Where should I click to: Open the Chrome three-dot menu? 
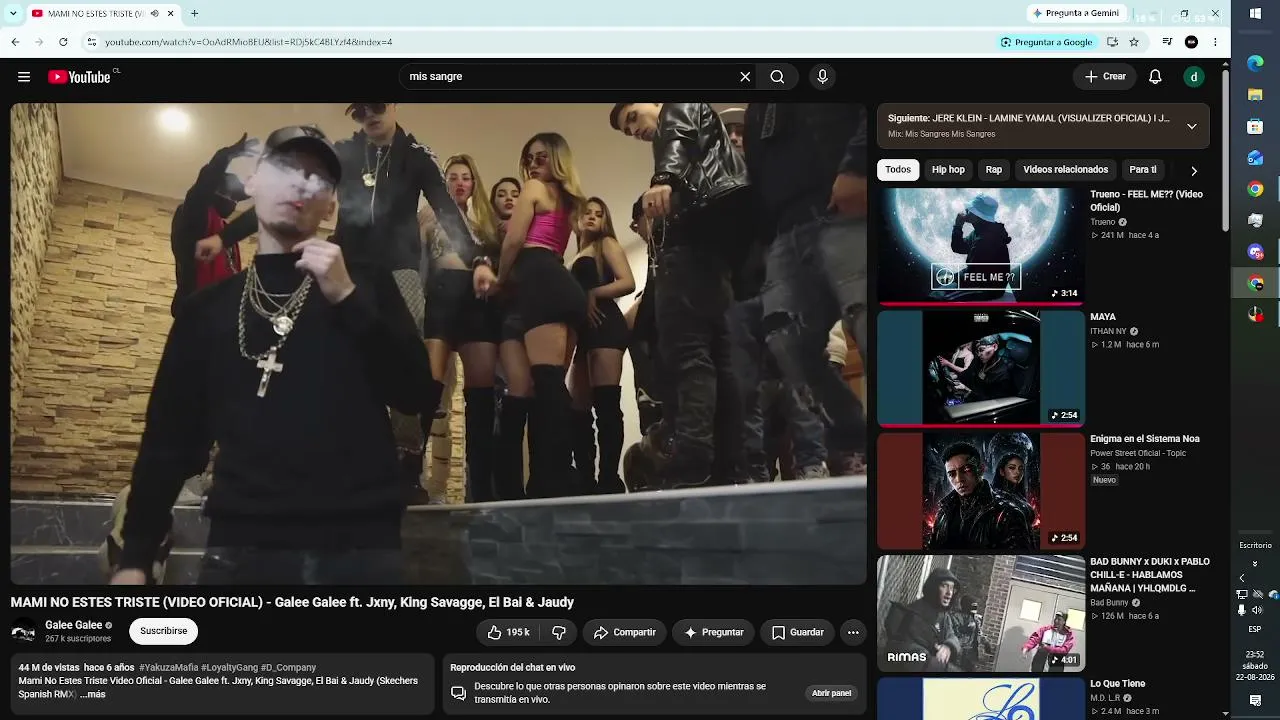click(1215, 42)
